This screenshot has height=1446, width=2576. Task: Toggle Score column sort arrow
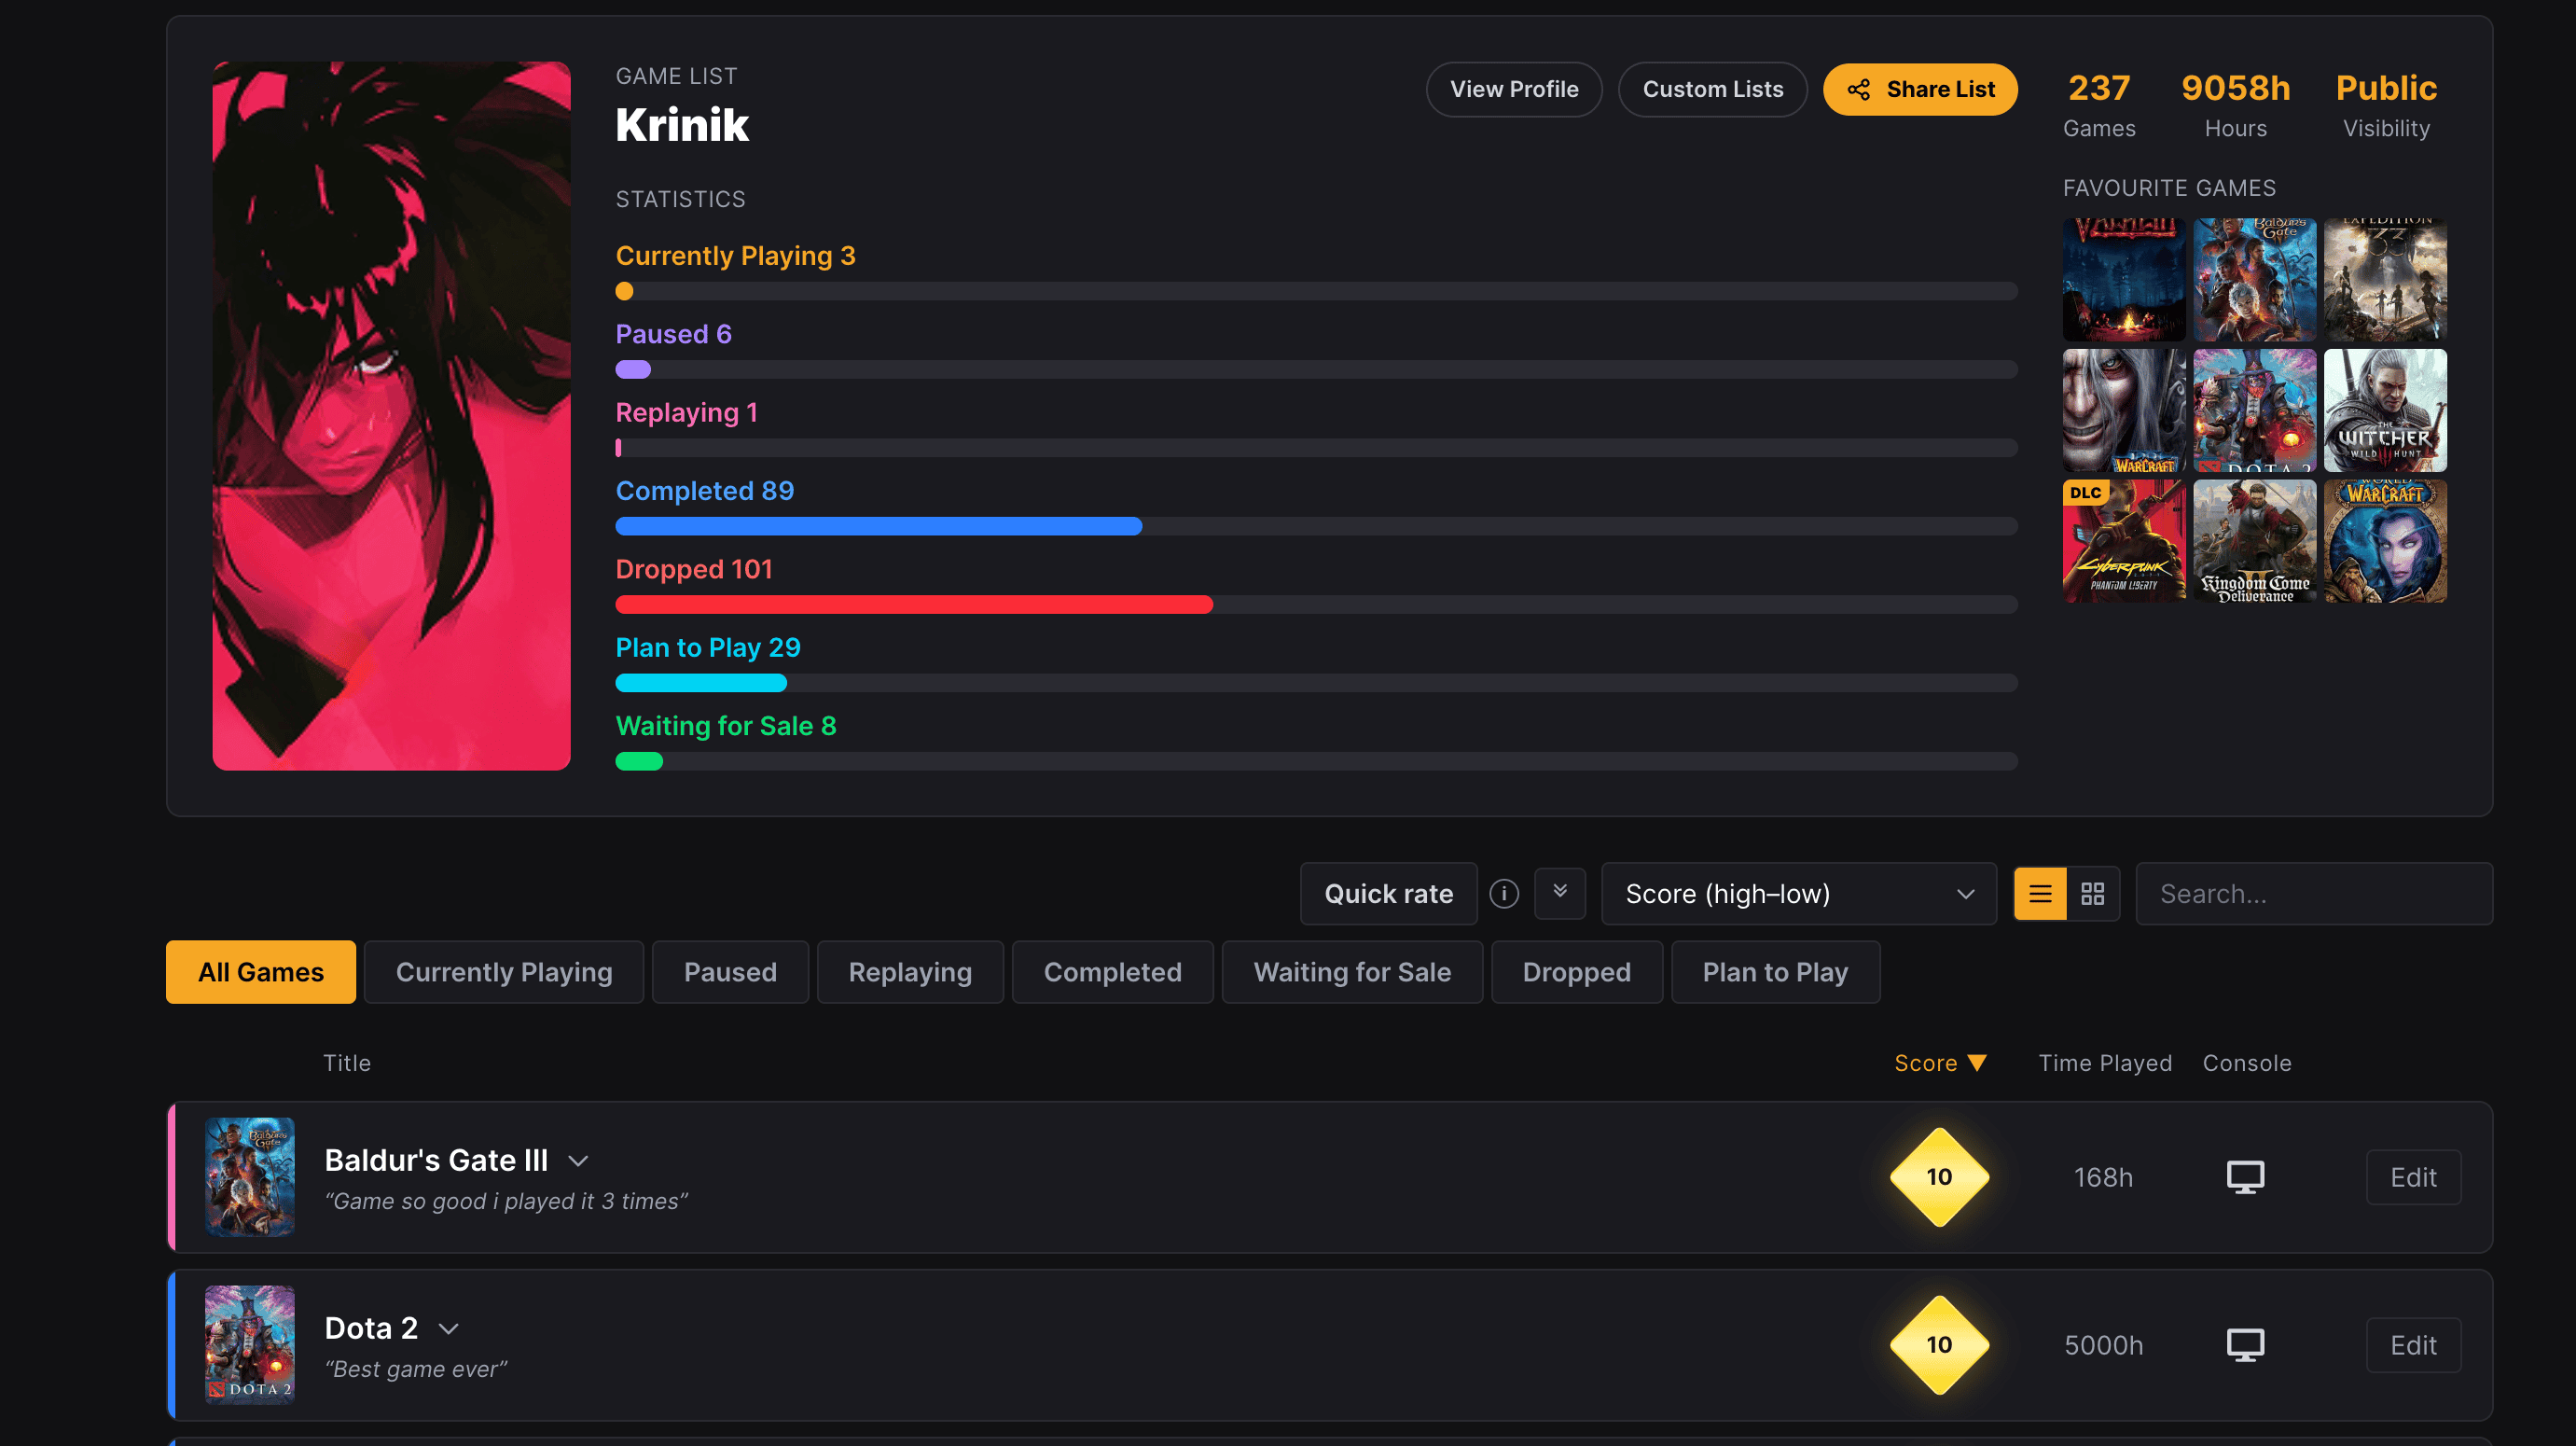click(x=1976, y=1063)
